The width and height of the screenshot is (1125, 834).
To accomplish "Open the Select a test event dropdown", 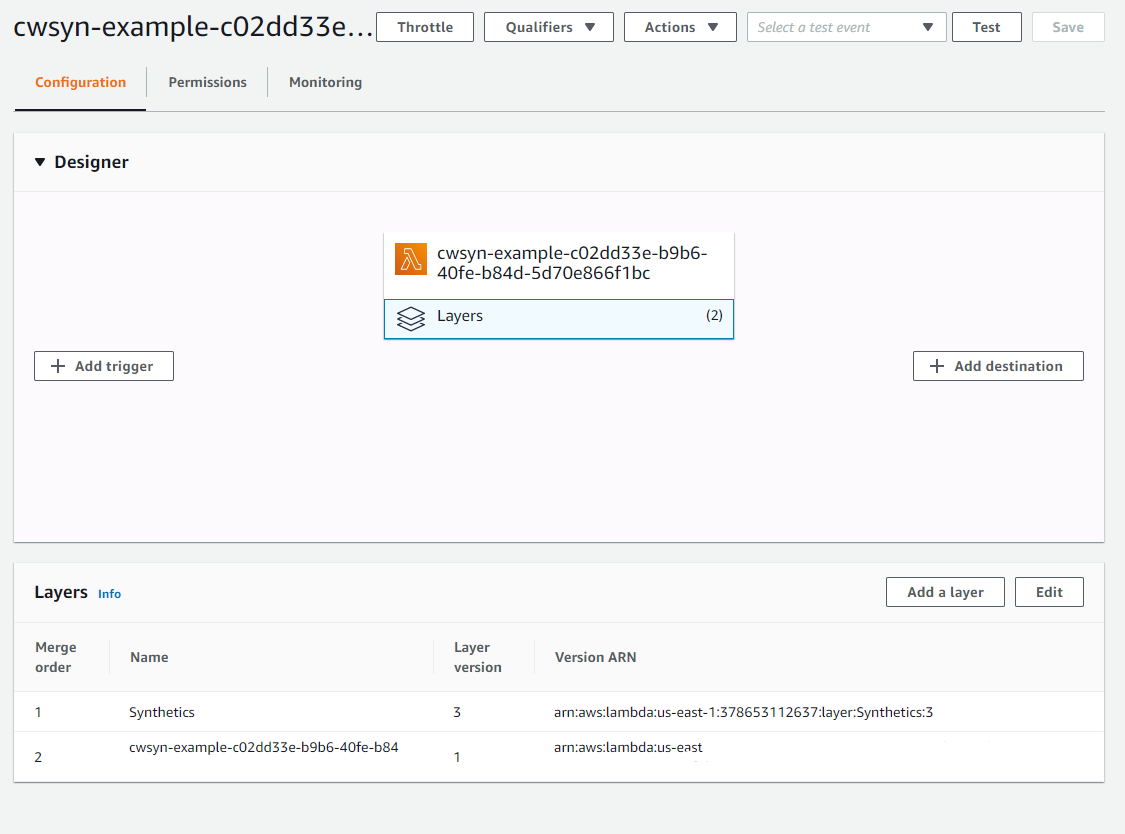I will click(x=846, y=27).
